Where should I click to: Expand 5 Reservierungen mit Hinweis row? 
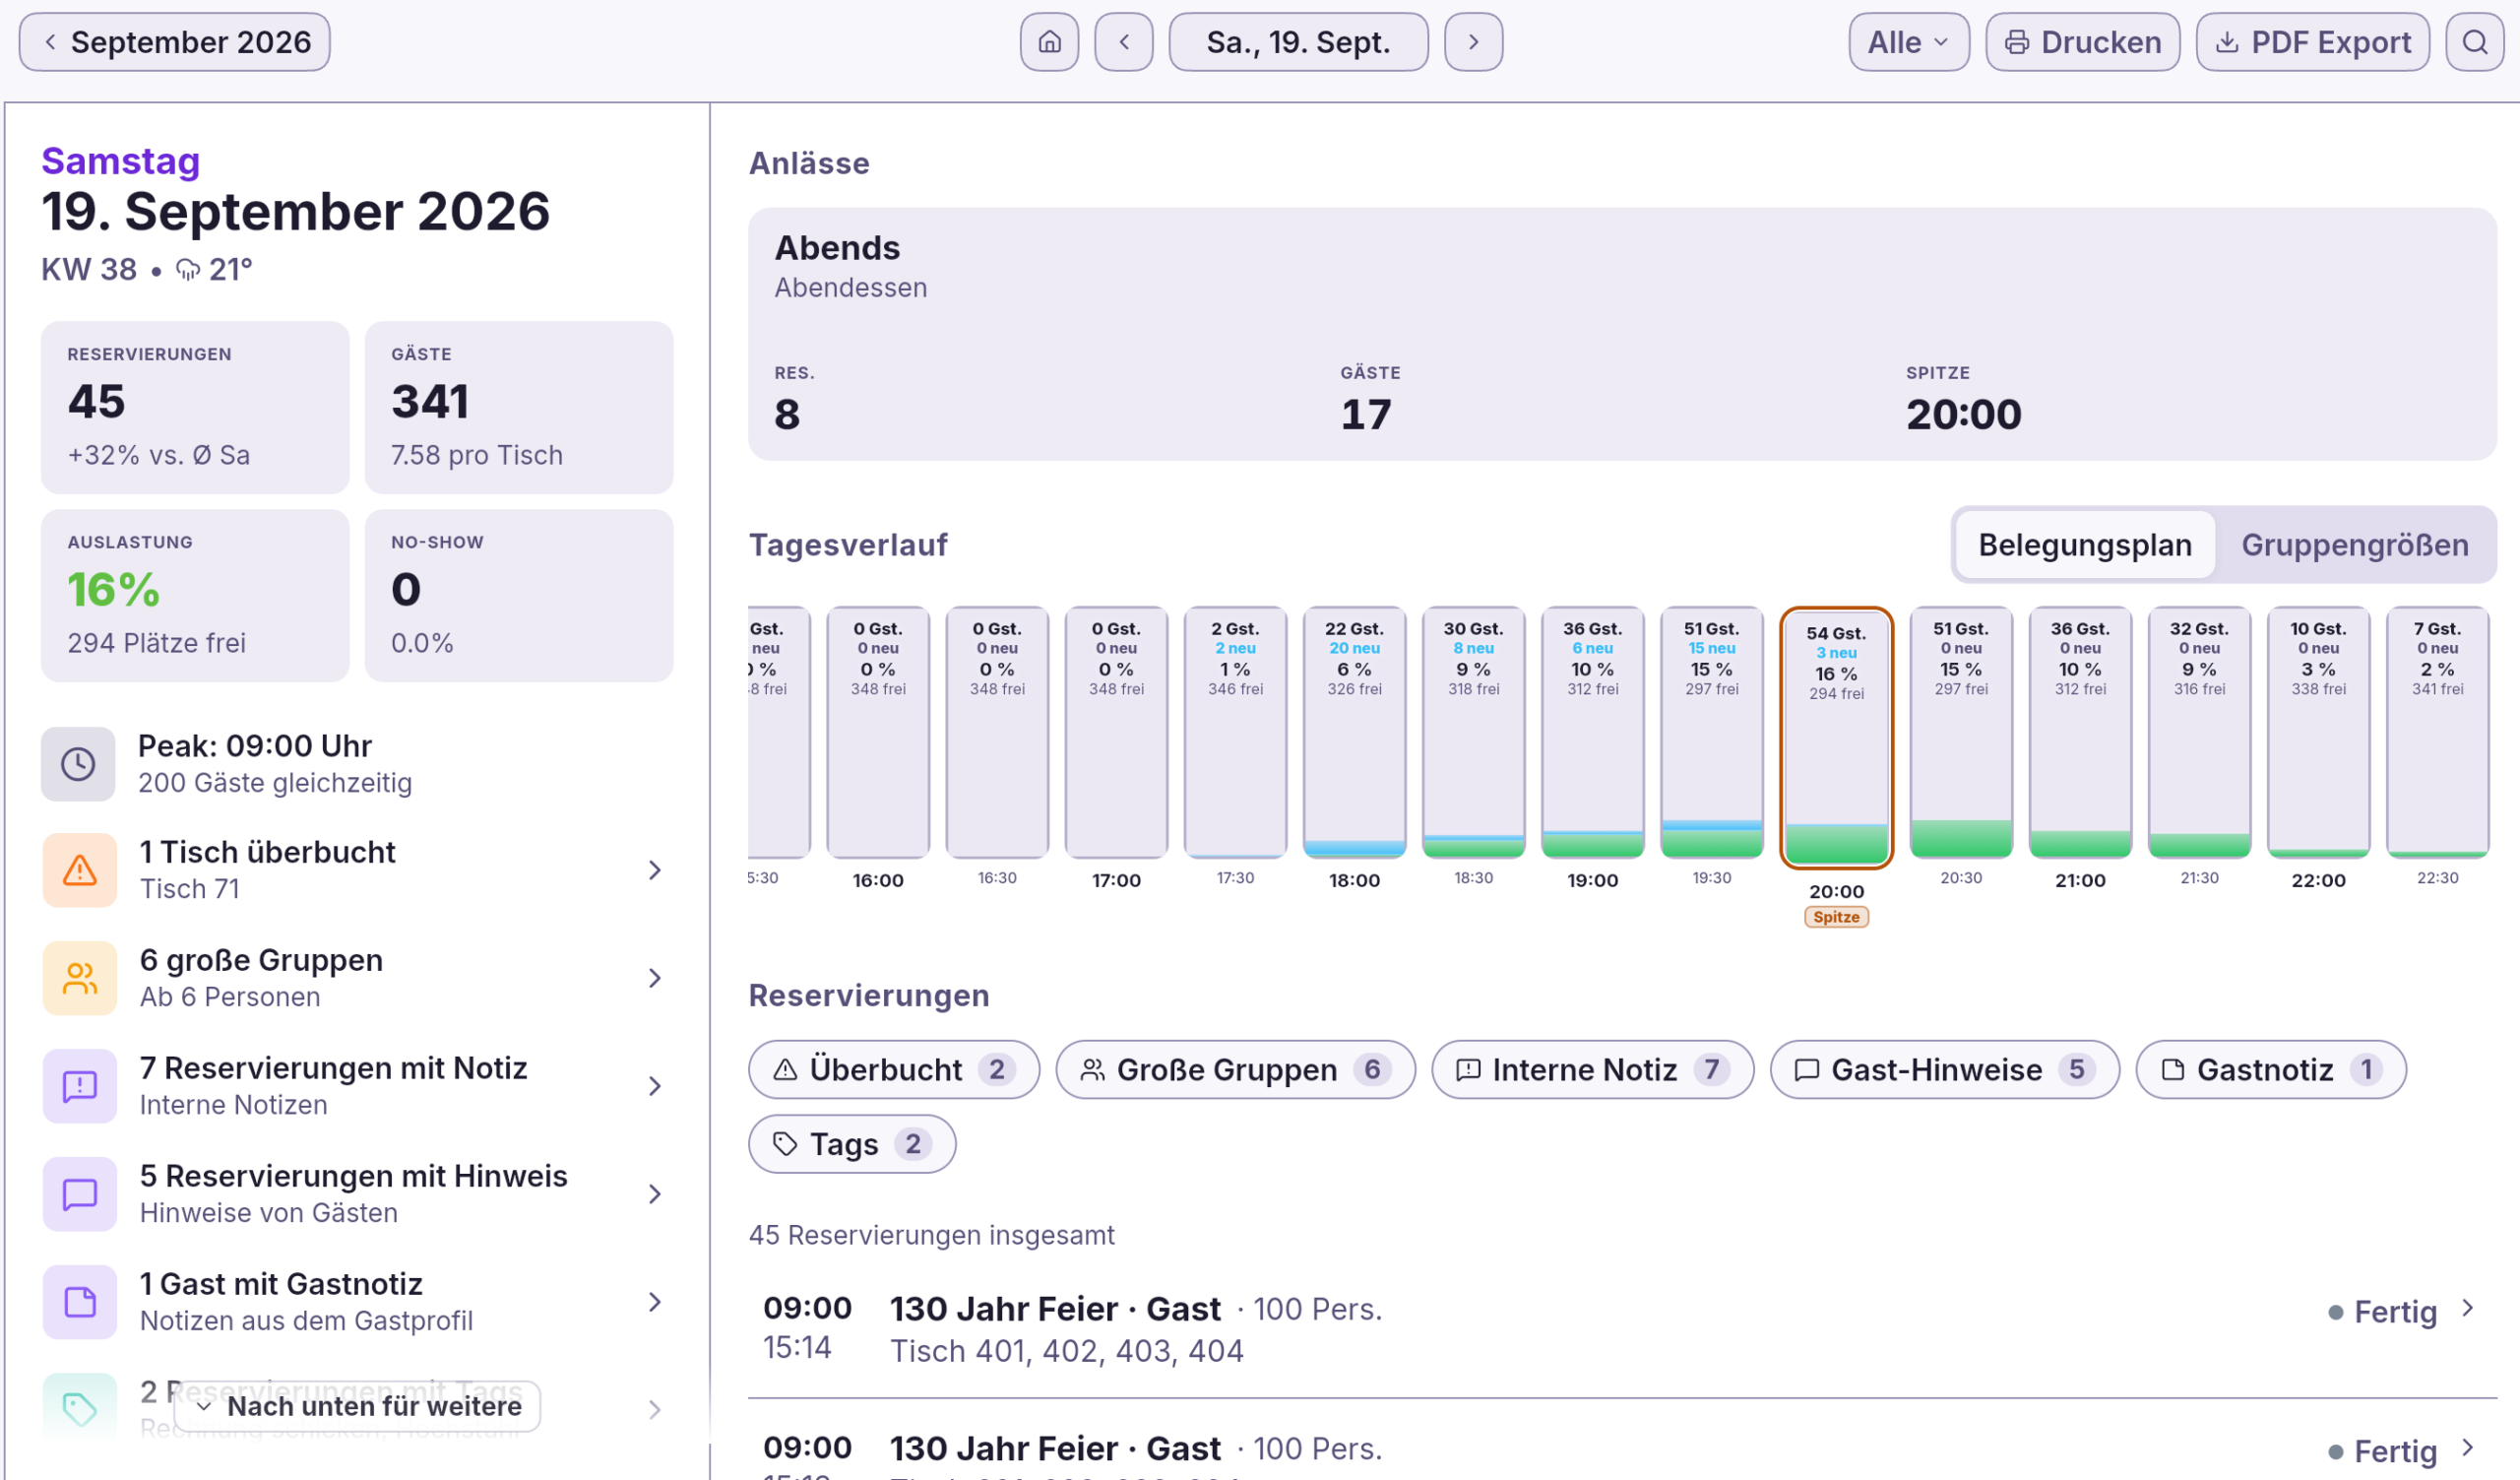tap(357, 1194)
